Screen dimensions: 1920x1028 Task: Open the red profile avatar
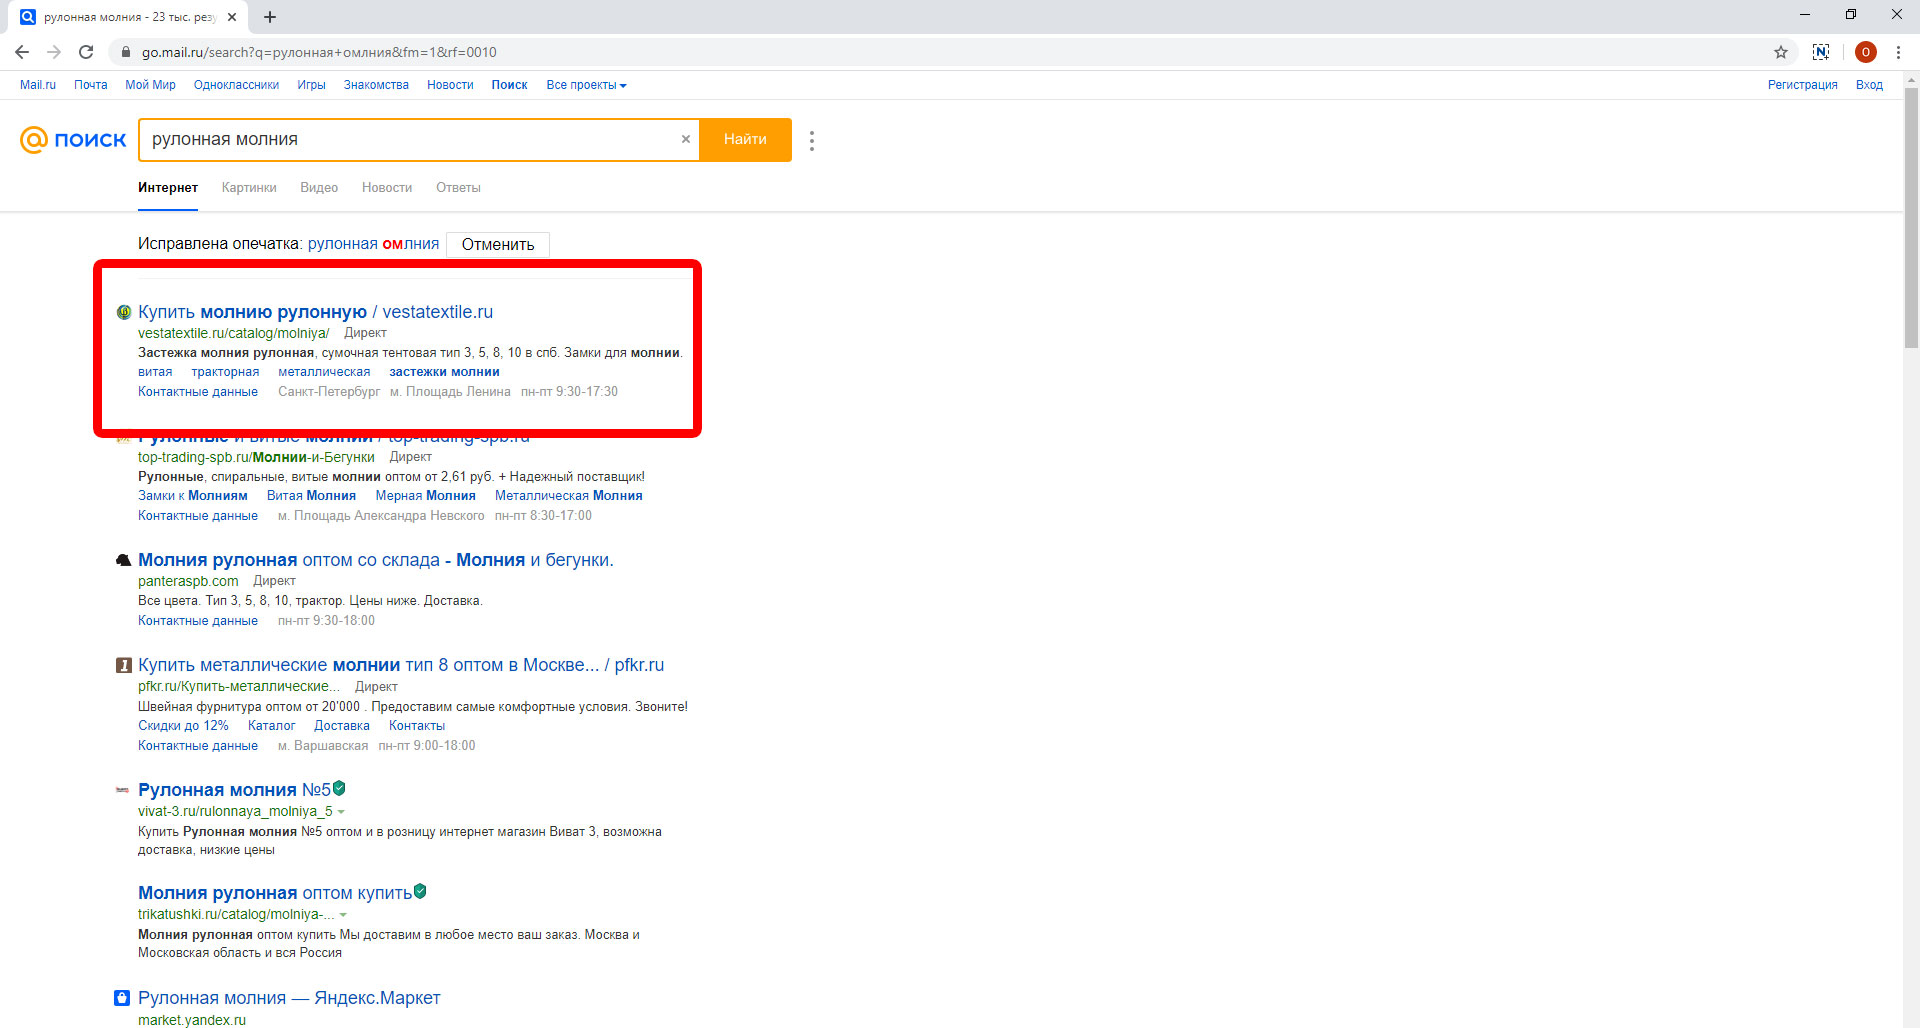pyautogui.click(x=1865, y=52)
